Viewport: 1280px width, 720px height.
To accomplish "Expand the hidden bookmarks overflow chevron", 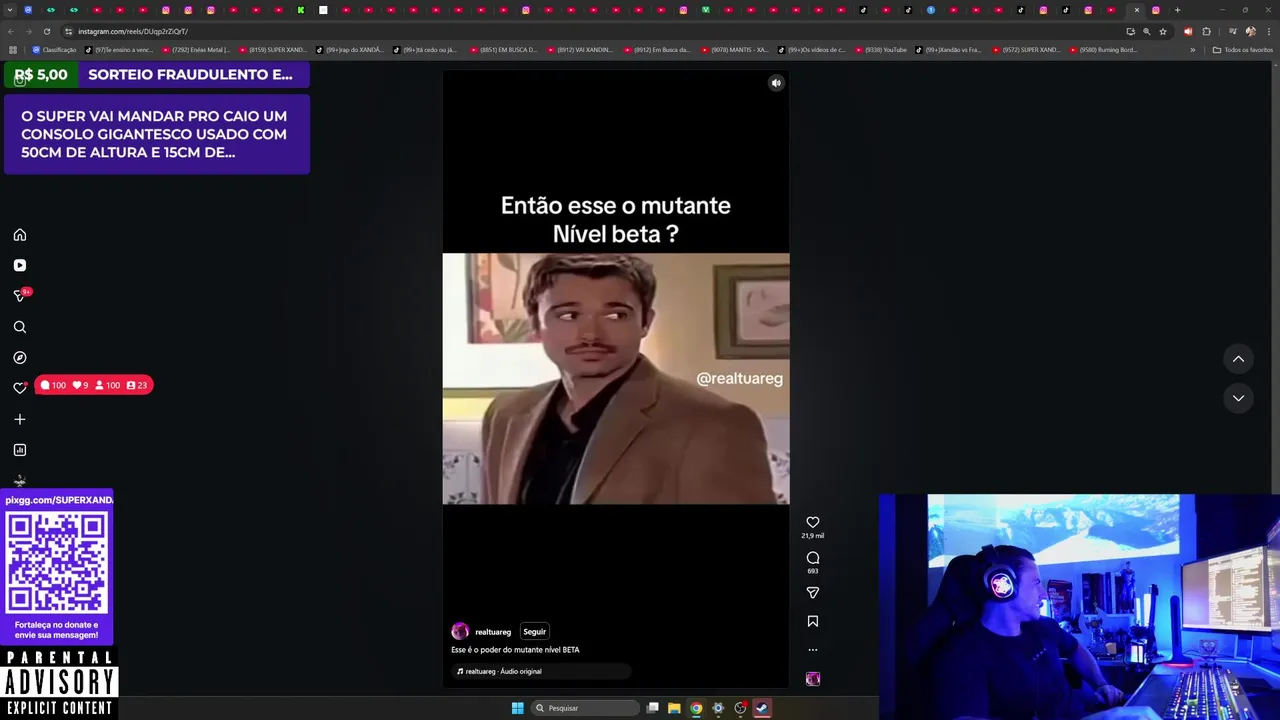I will 1192,50.
